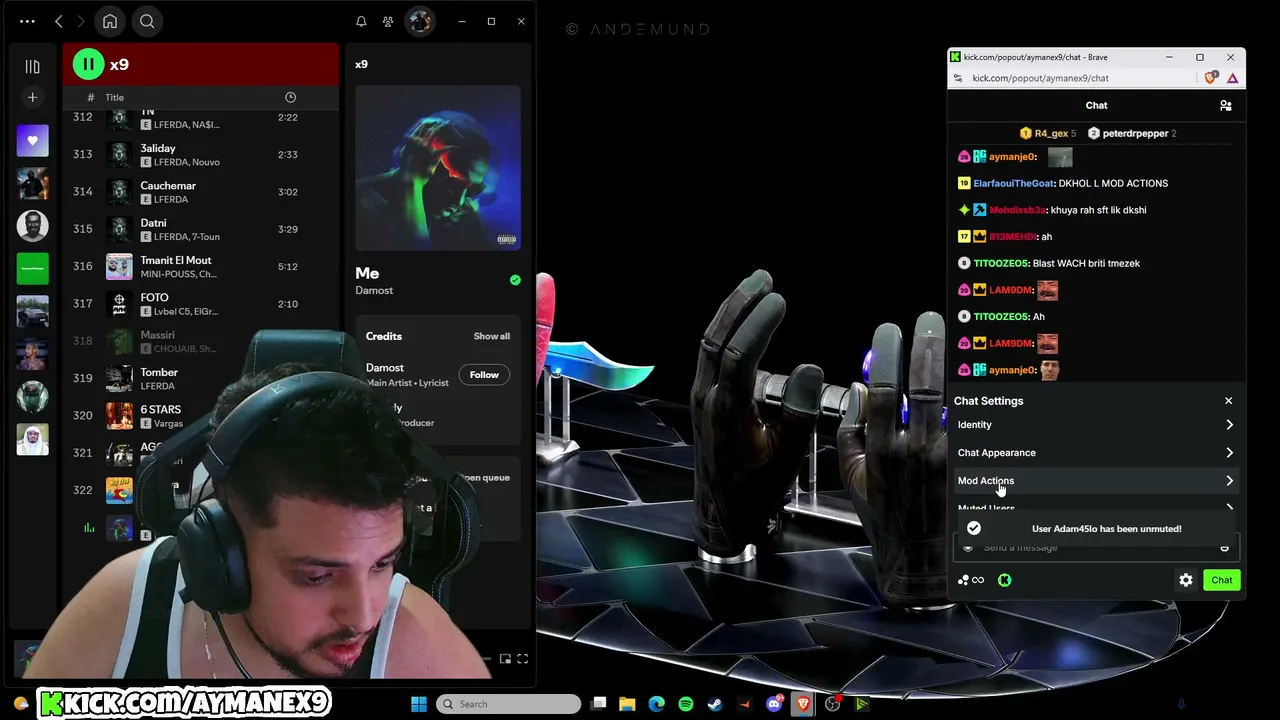Screen dimensions: 1280x720
Task: Expand Your Library in Spotify sidebar
Action: 32,66
